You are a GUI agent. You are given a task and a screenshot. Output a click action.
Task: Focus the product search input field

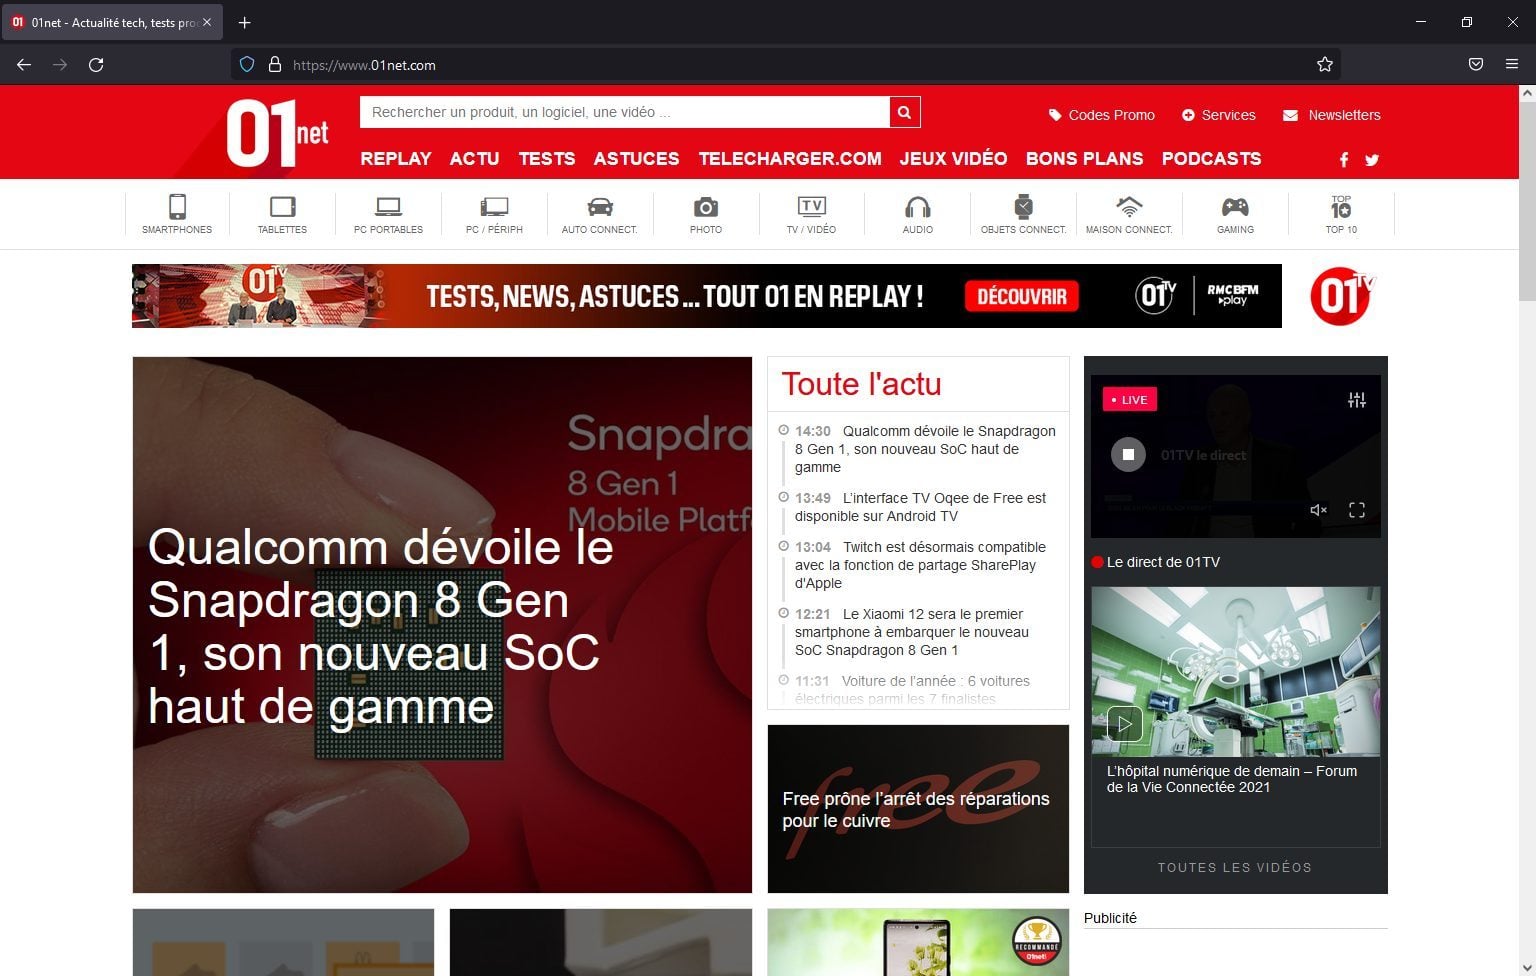pos(624,112)
